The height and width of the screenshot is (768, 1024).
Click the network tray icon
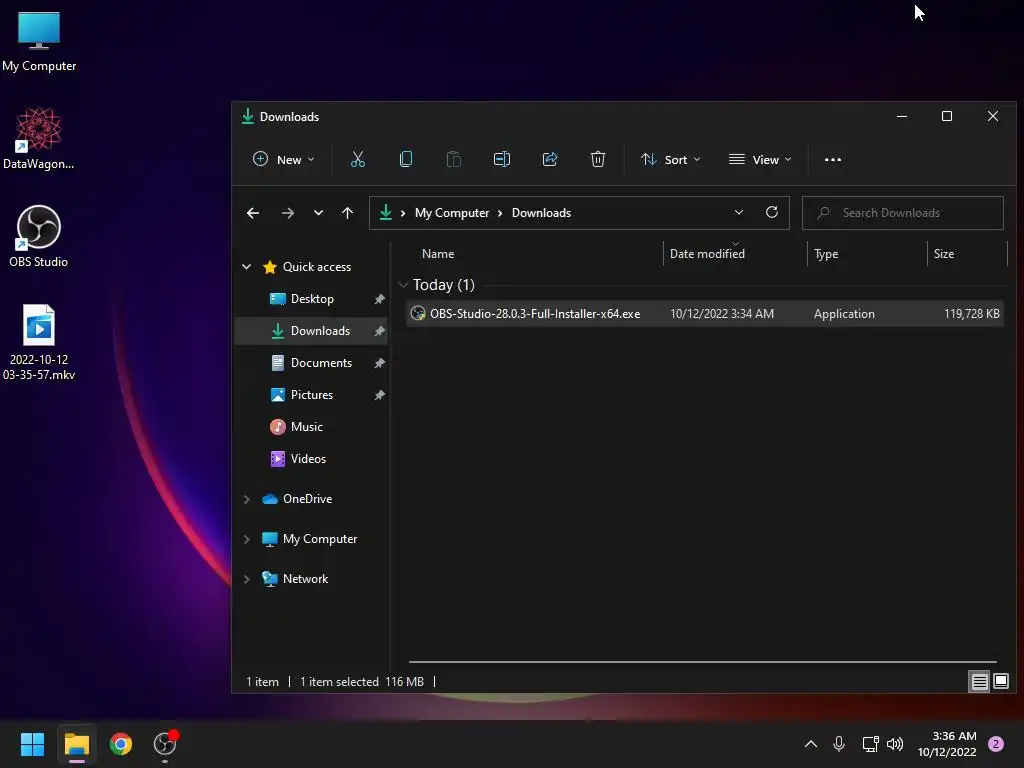coord(870,744)
